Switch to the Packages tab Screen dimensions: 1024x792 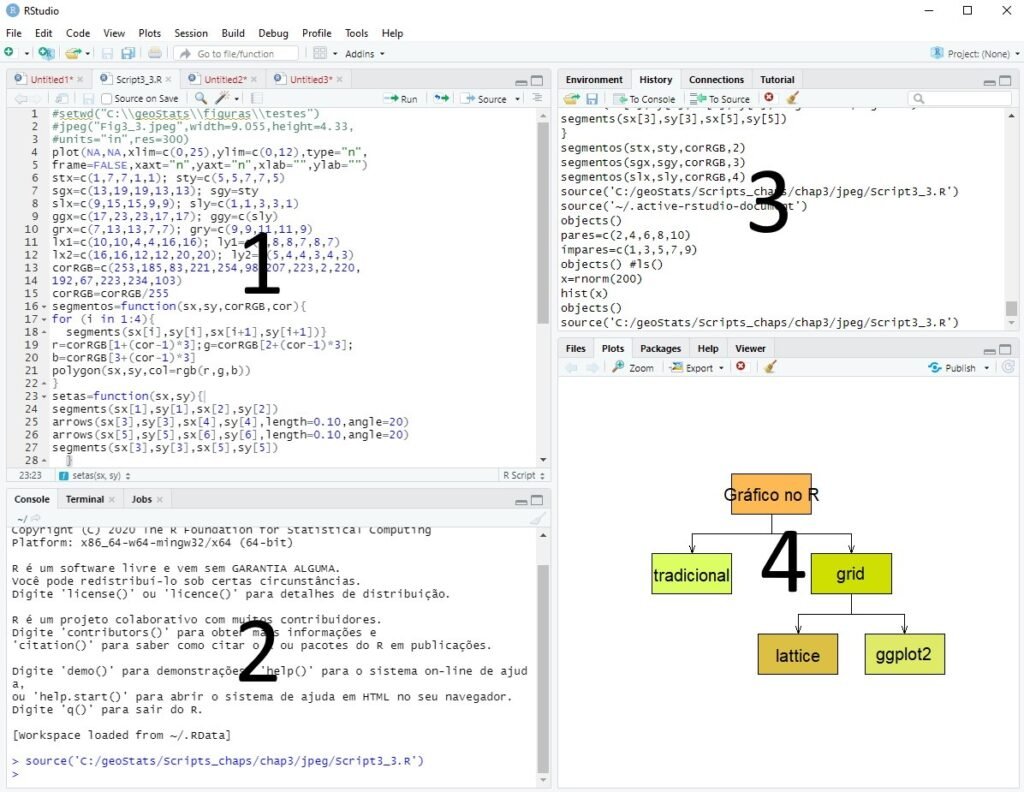tap(660, 348)
